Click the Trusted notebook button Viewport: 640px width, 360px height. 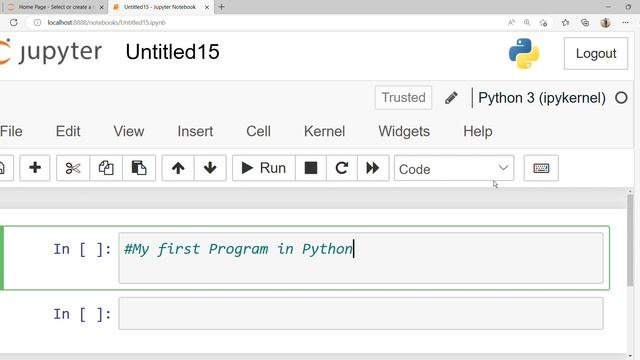pyautogui.click(x=403, y=98)
